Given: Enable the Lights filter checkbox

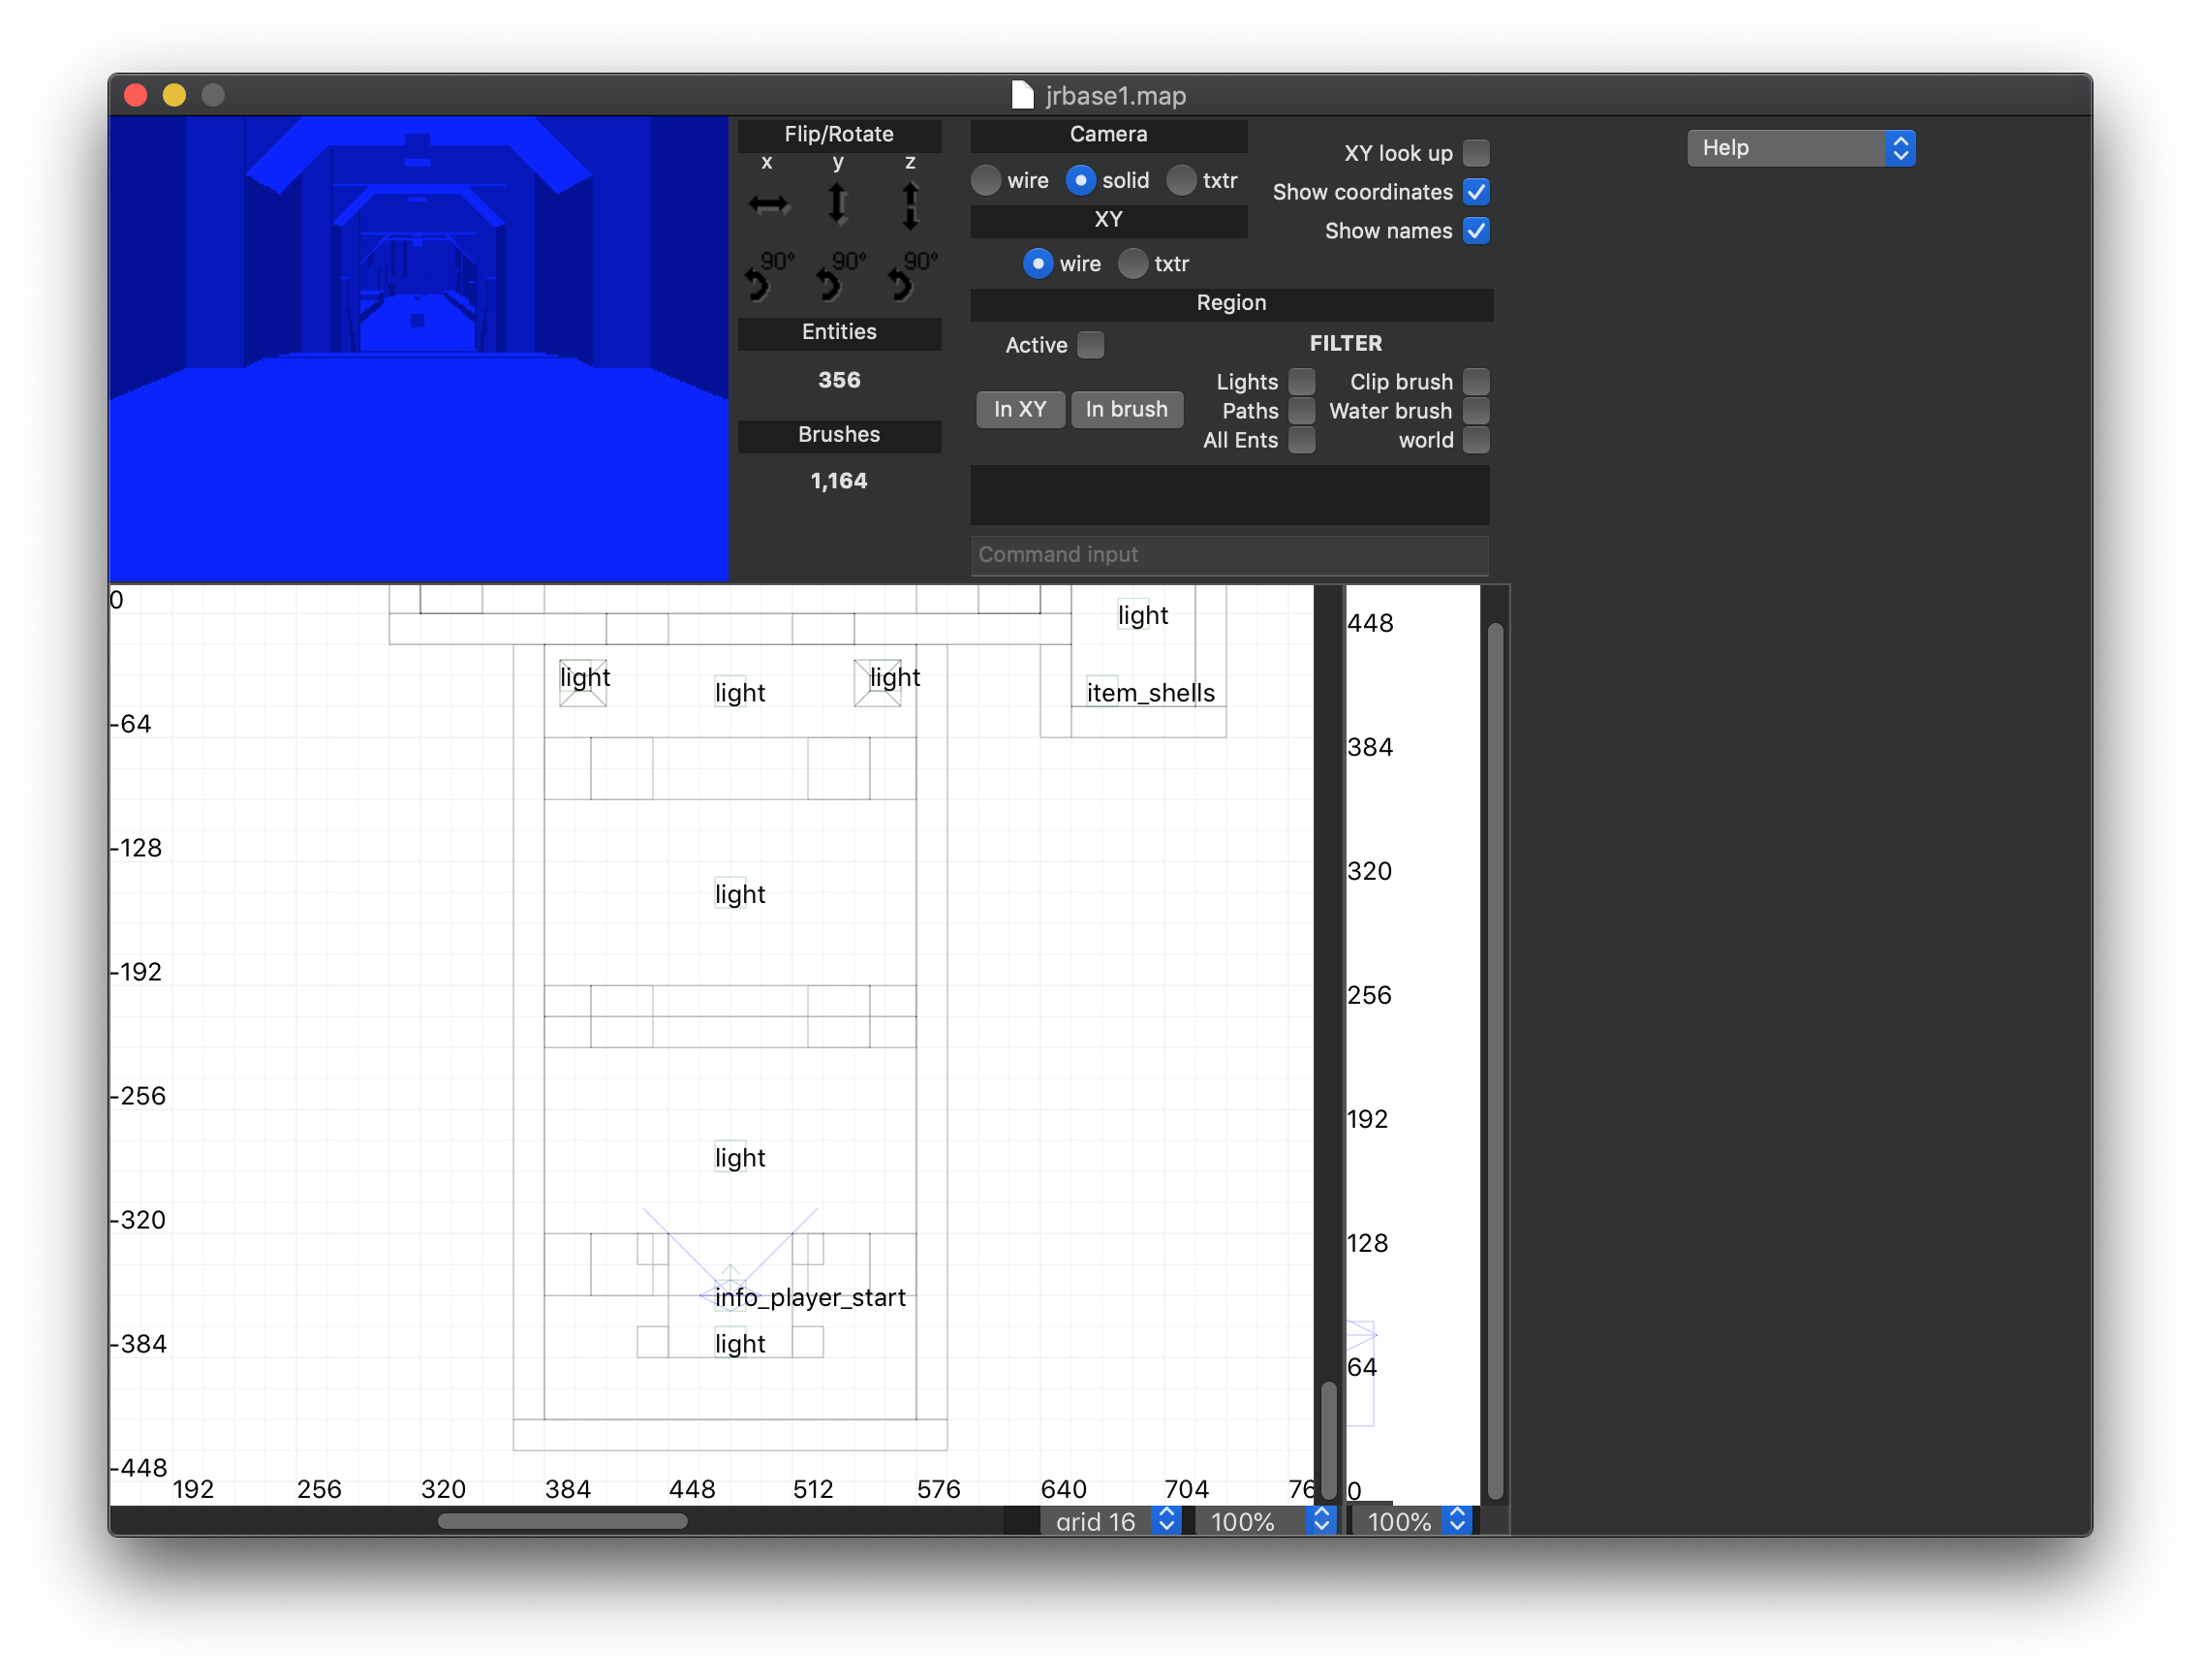Looking at the screenshot, I should pos(1302,382).
